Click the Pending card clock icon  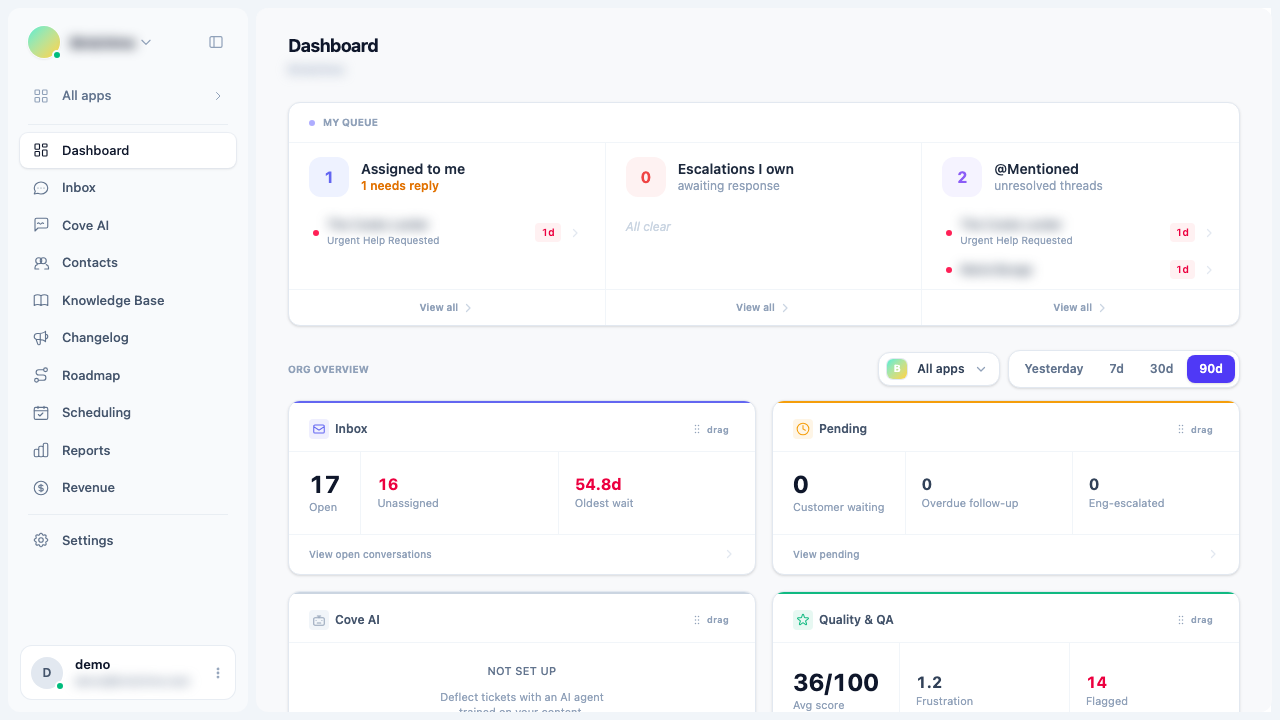tap(803, 429)
